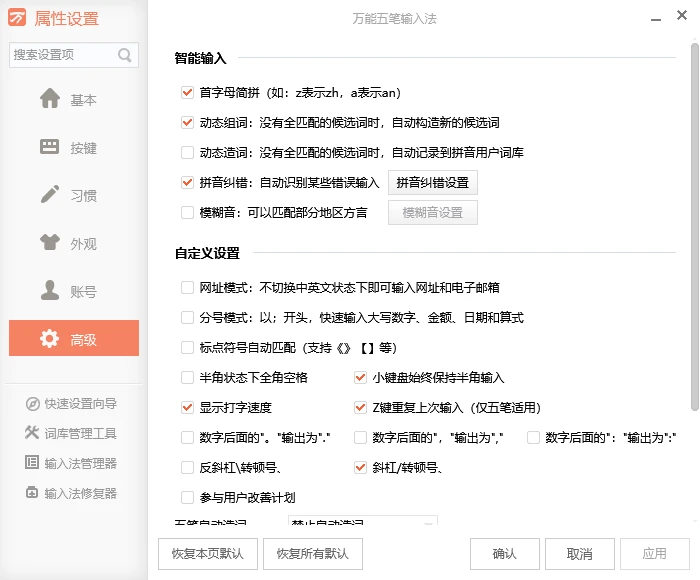Click the search magnifier icon
This screenshot has height=580, width=700.
coord(125,55)
